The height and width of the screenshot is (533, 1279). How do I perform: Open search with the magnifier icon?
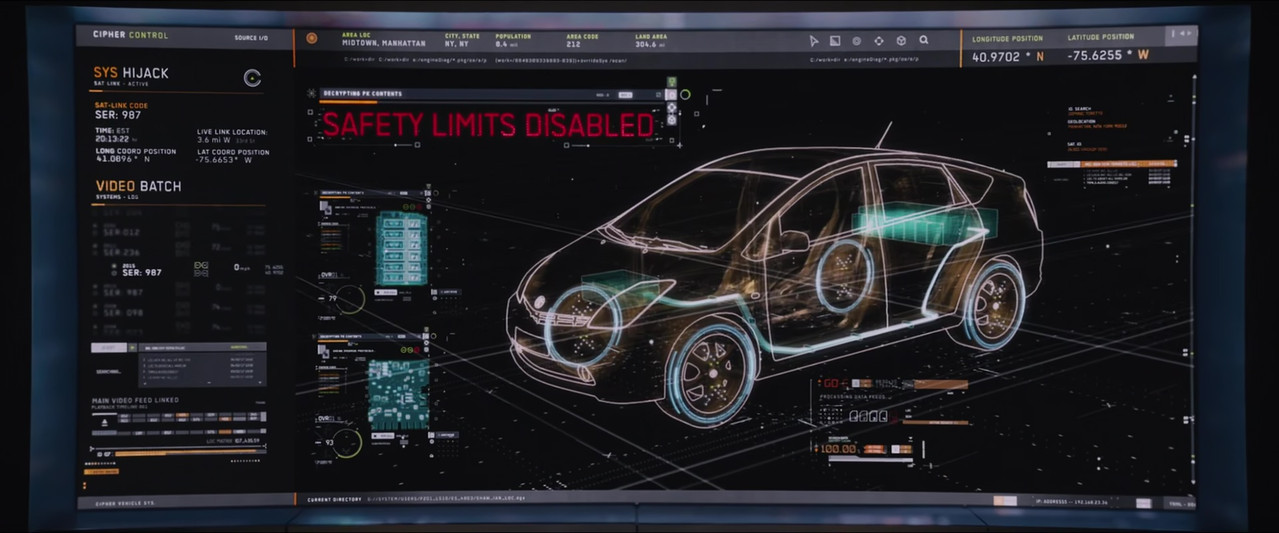coord(924,41)
